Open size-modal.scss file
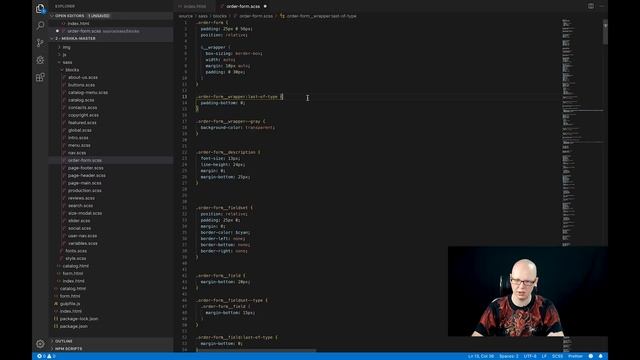640x360 pixels. tap(85, 213)
